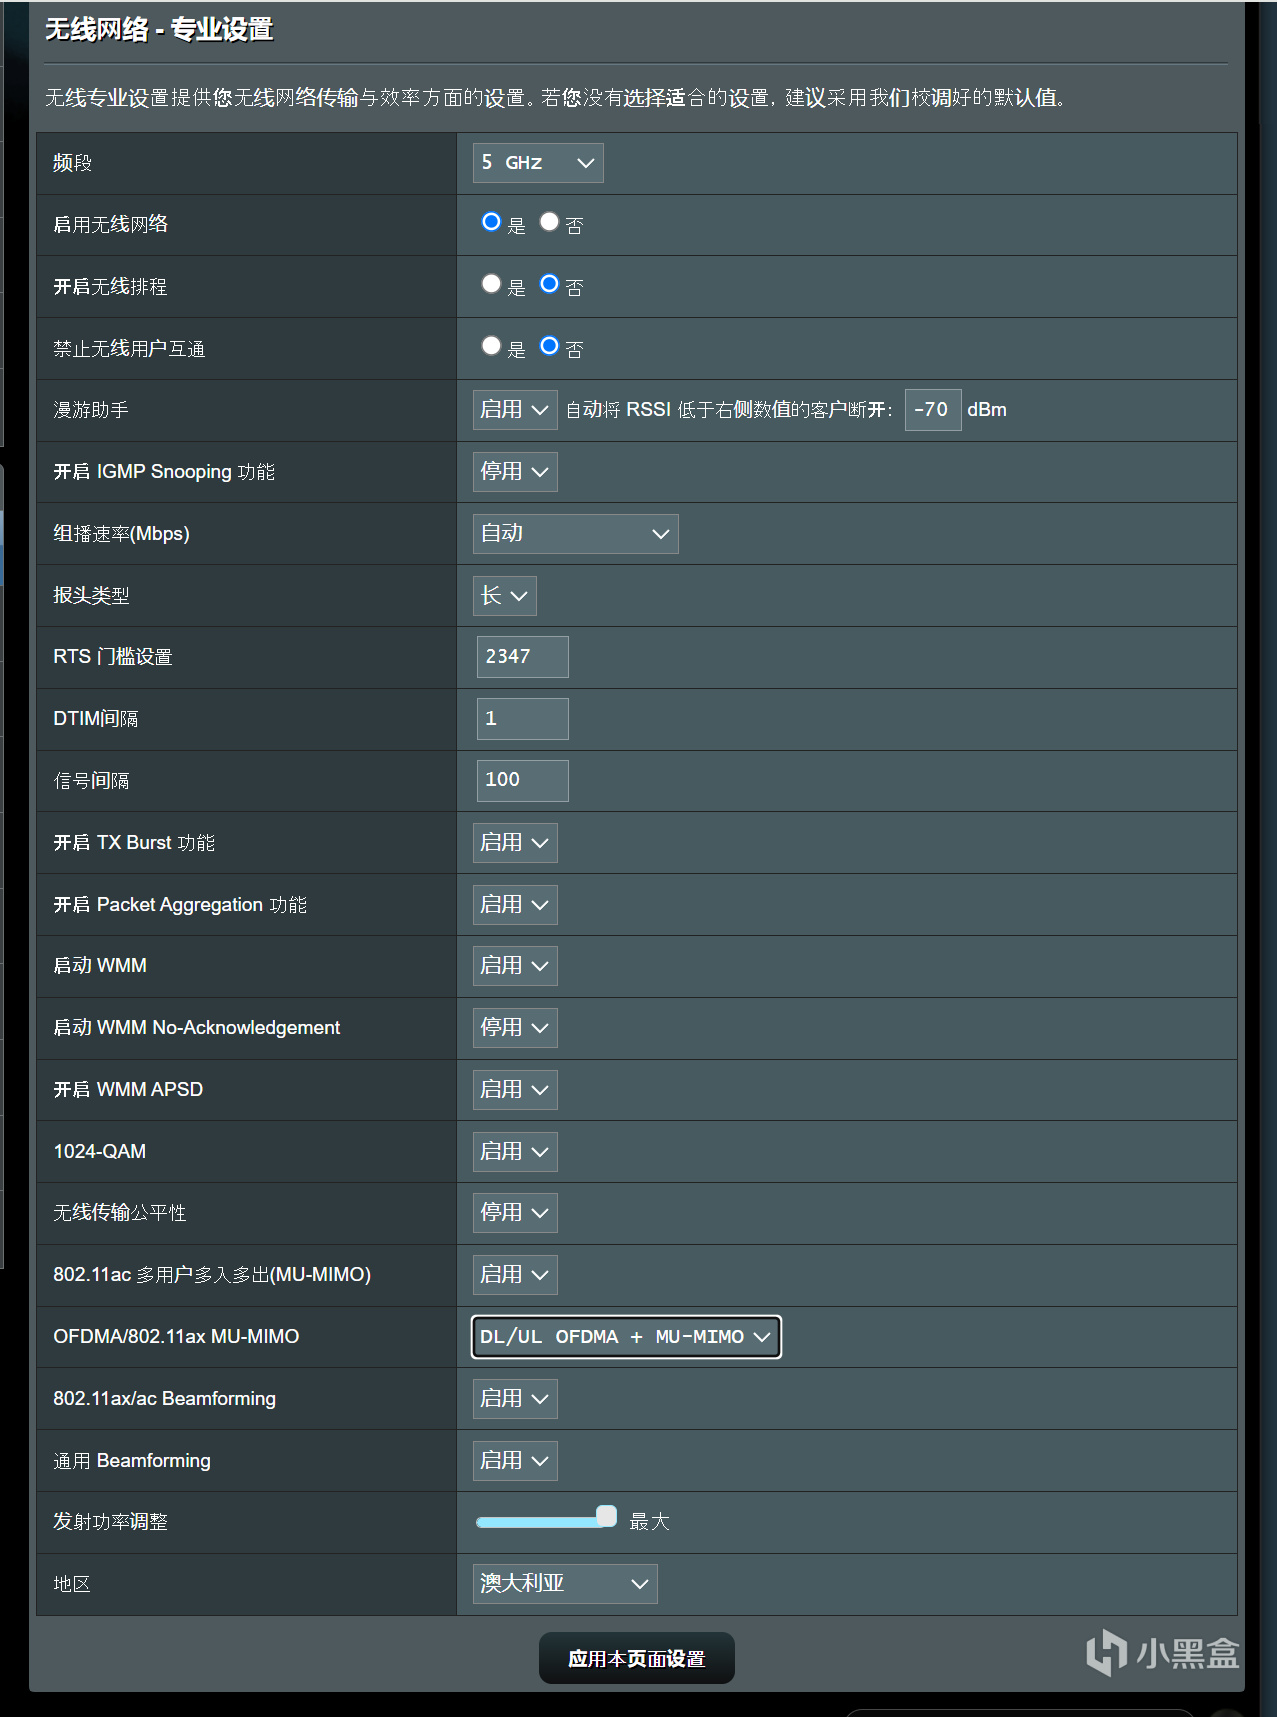Click the 信号间隔 input field
The image size is (1277, 1717).
coord(522,781)
